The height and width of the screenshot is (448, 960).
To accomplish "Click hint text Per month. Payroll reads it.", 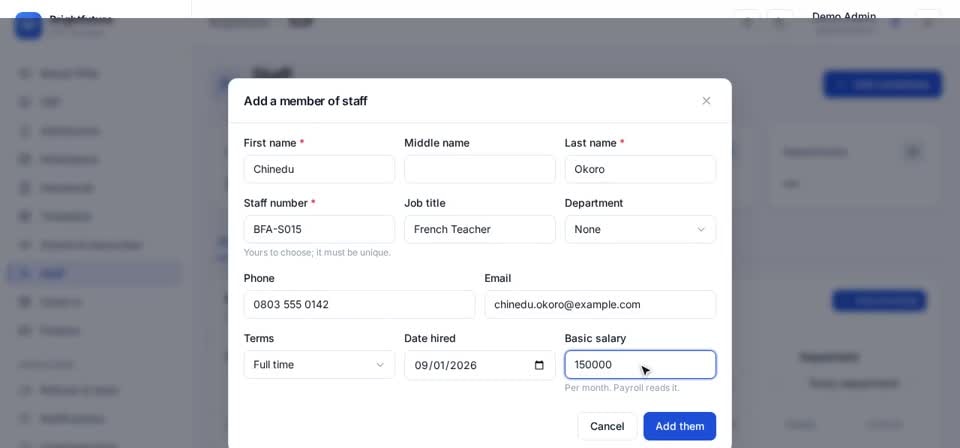I will [622, 388].
